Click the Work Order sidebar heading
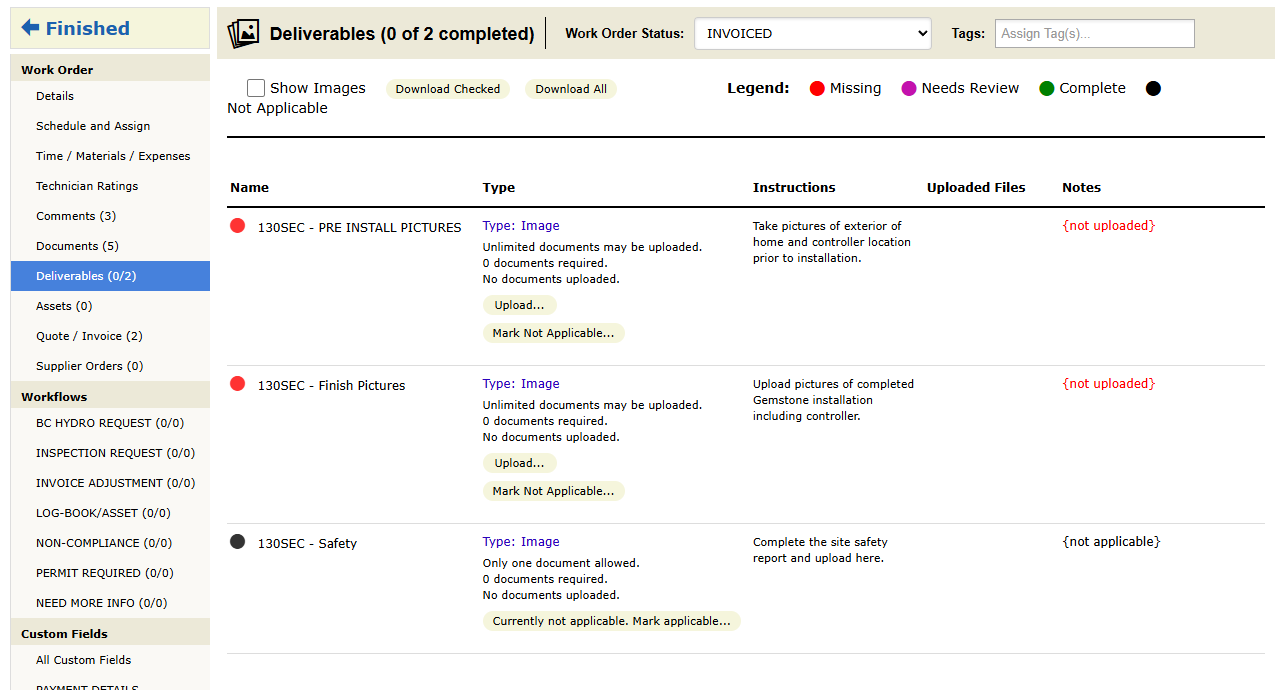 (x=57, y=70)
